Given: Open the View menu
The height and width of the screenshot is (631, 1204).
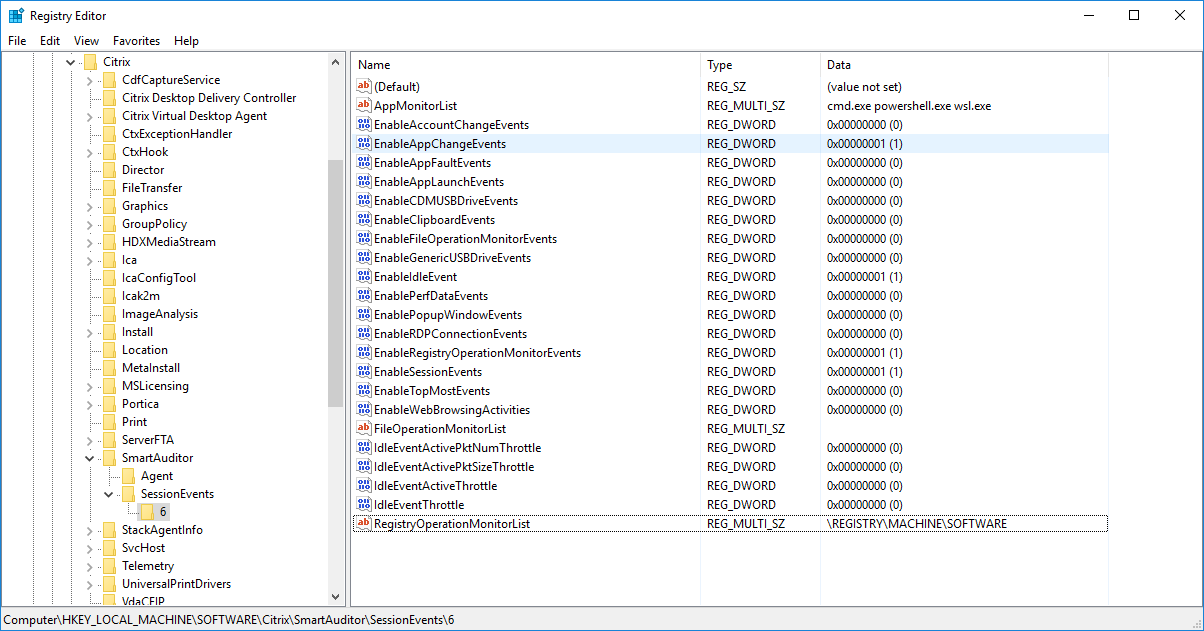Looking at the screenshot, I should tap(85, 41).
